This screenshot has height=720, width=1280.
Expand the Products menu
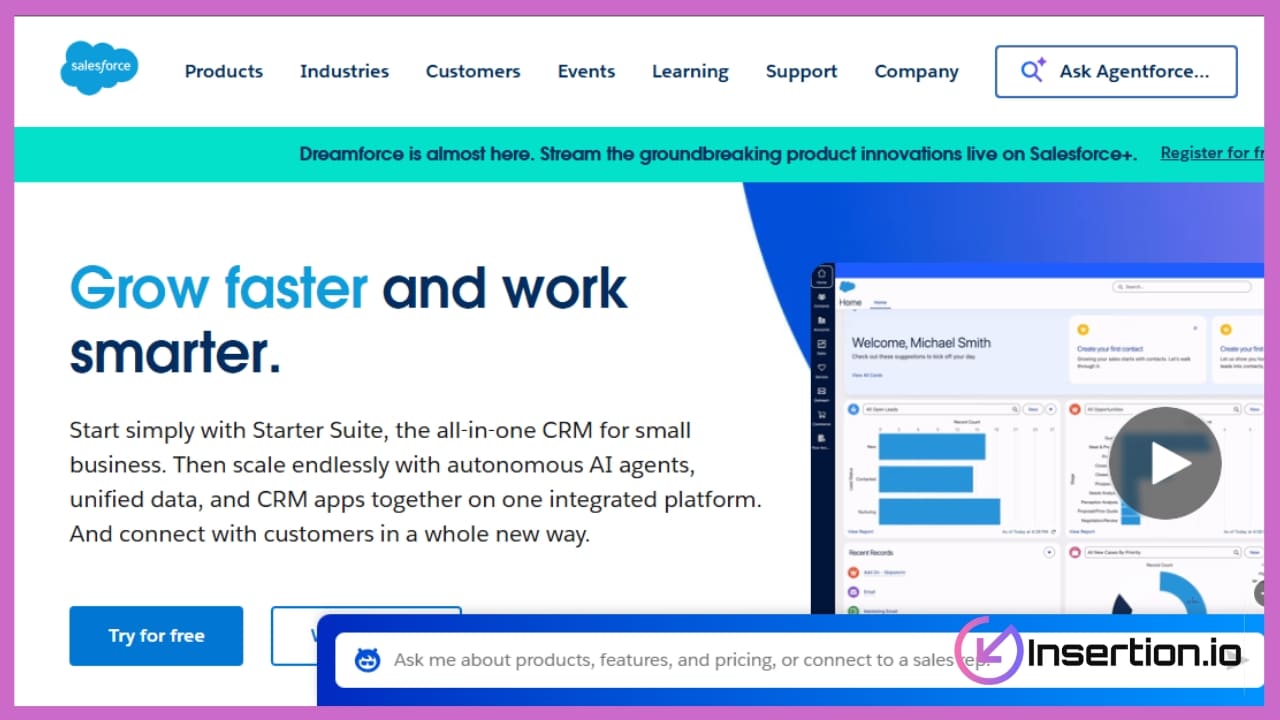pos(224,71)
